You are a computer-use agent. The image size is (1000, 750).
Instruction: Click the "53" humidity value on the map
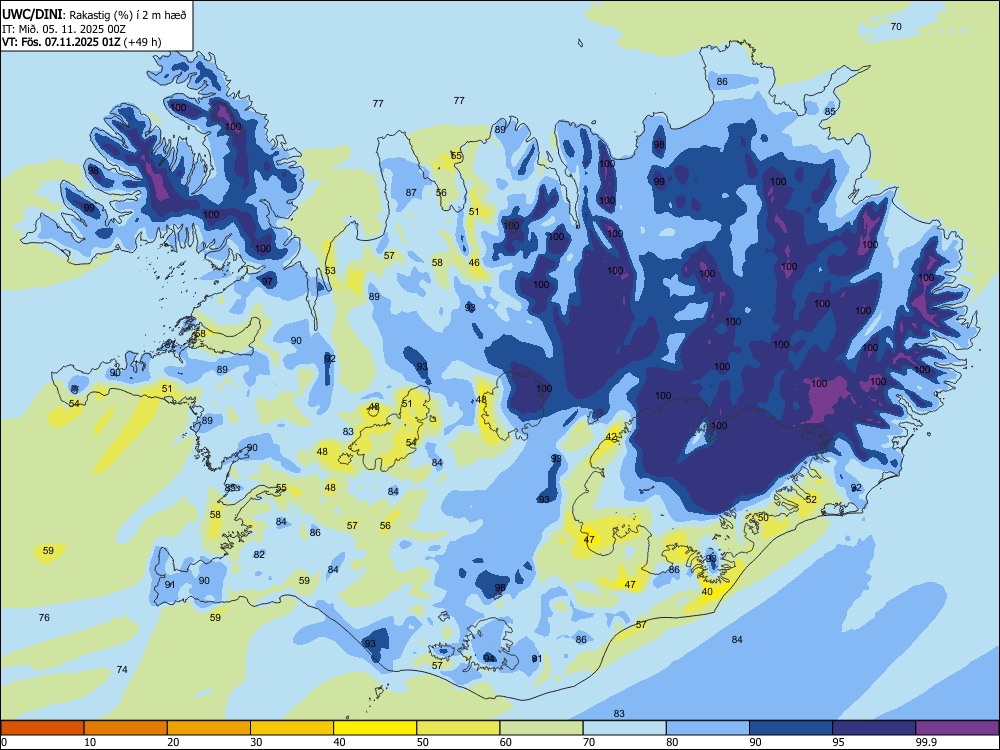point(330,270)
